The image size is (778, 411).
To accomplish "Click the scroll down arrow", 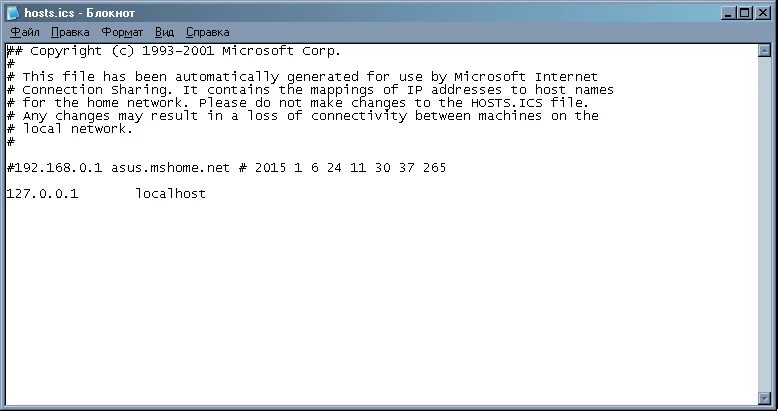I will [x=764, y=397].
